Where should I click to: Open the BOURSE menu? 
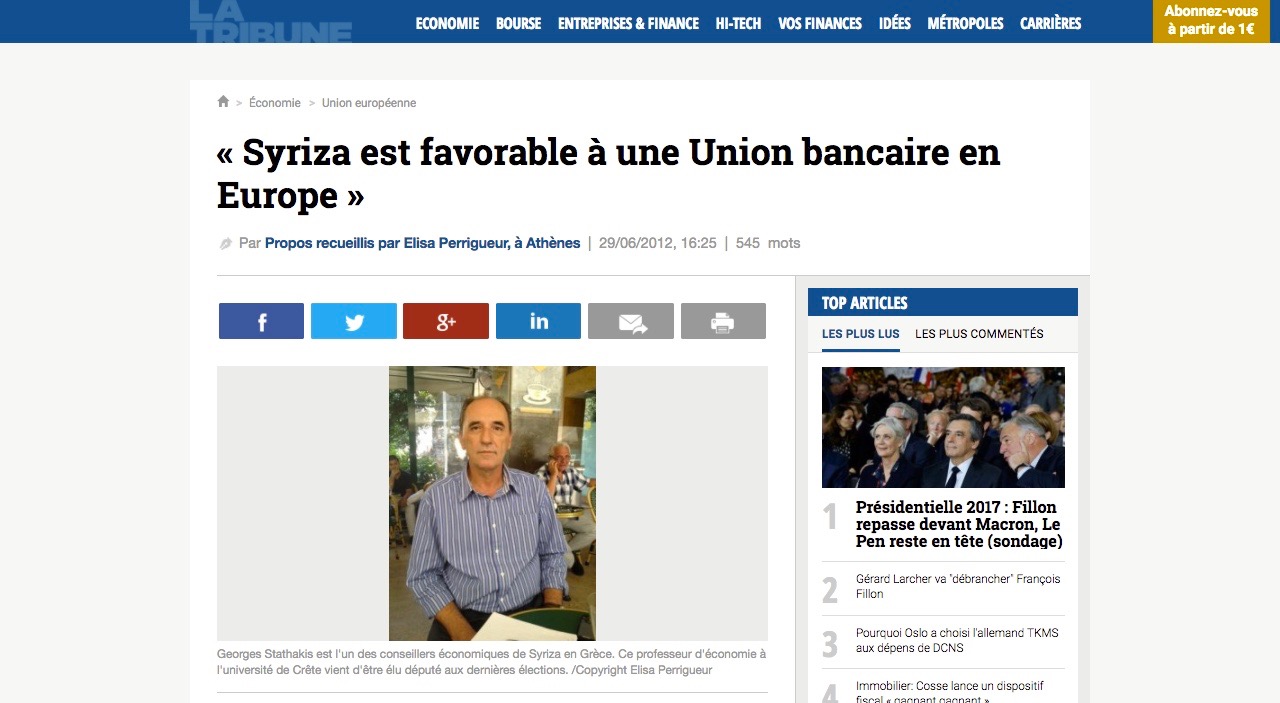518,23
